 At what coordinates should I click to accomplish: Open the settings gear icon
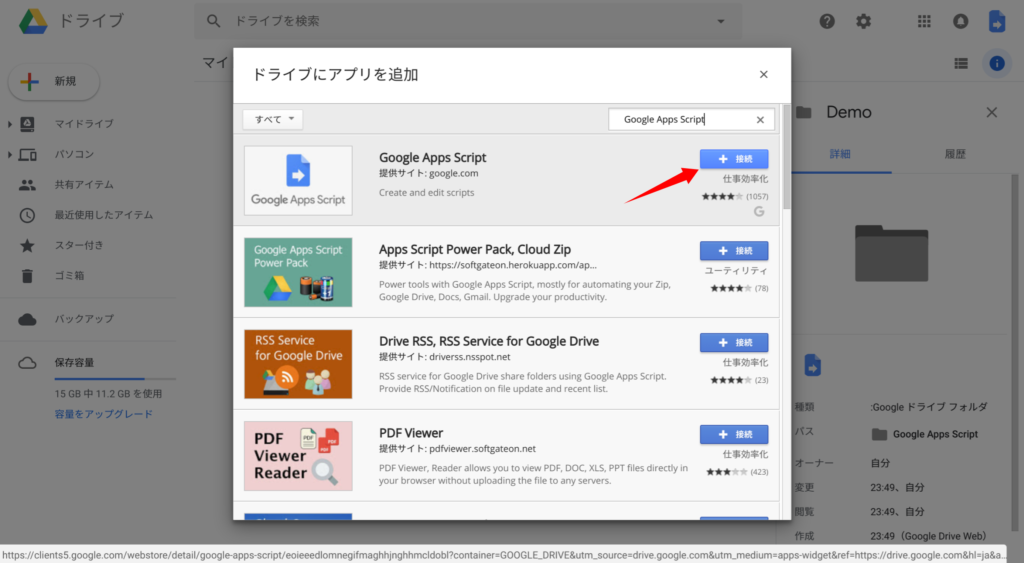coord(864,21)
